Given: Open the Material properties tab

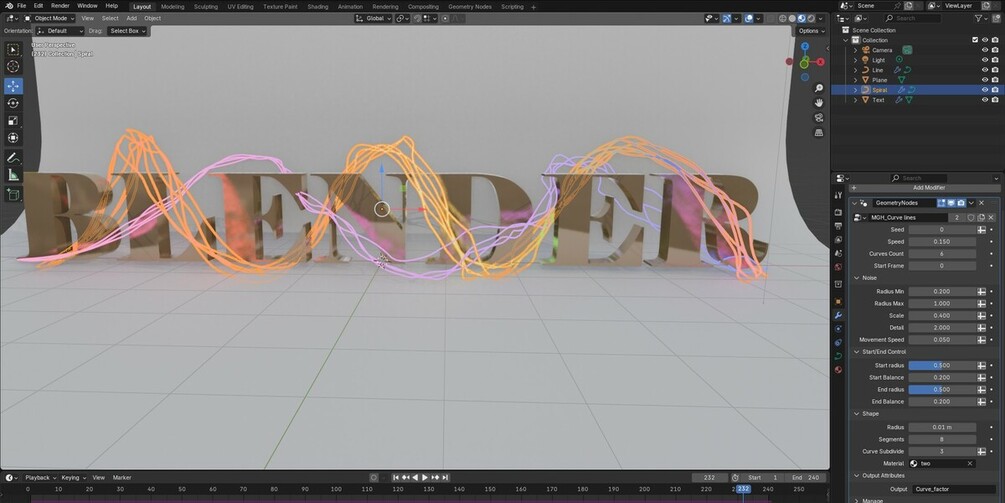Looking at the screenshot, I should 838,370.
